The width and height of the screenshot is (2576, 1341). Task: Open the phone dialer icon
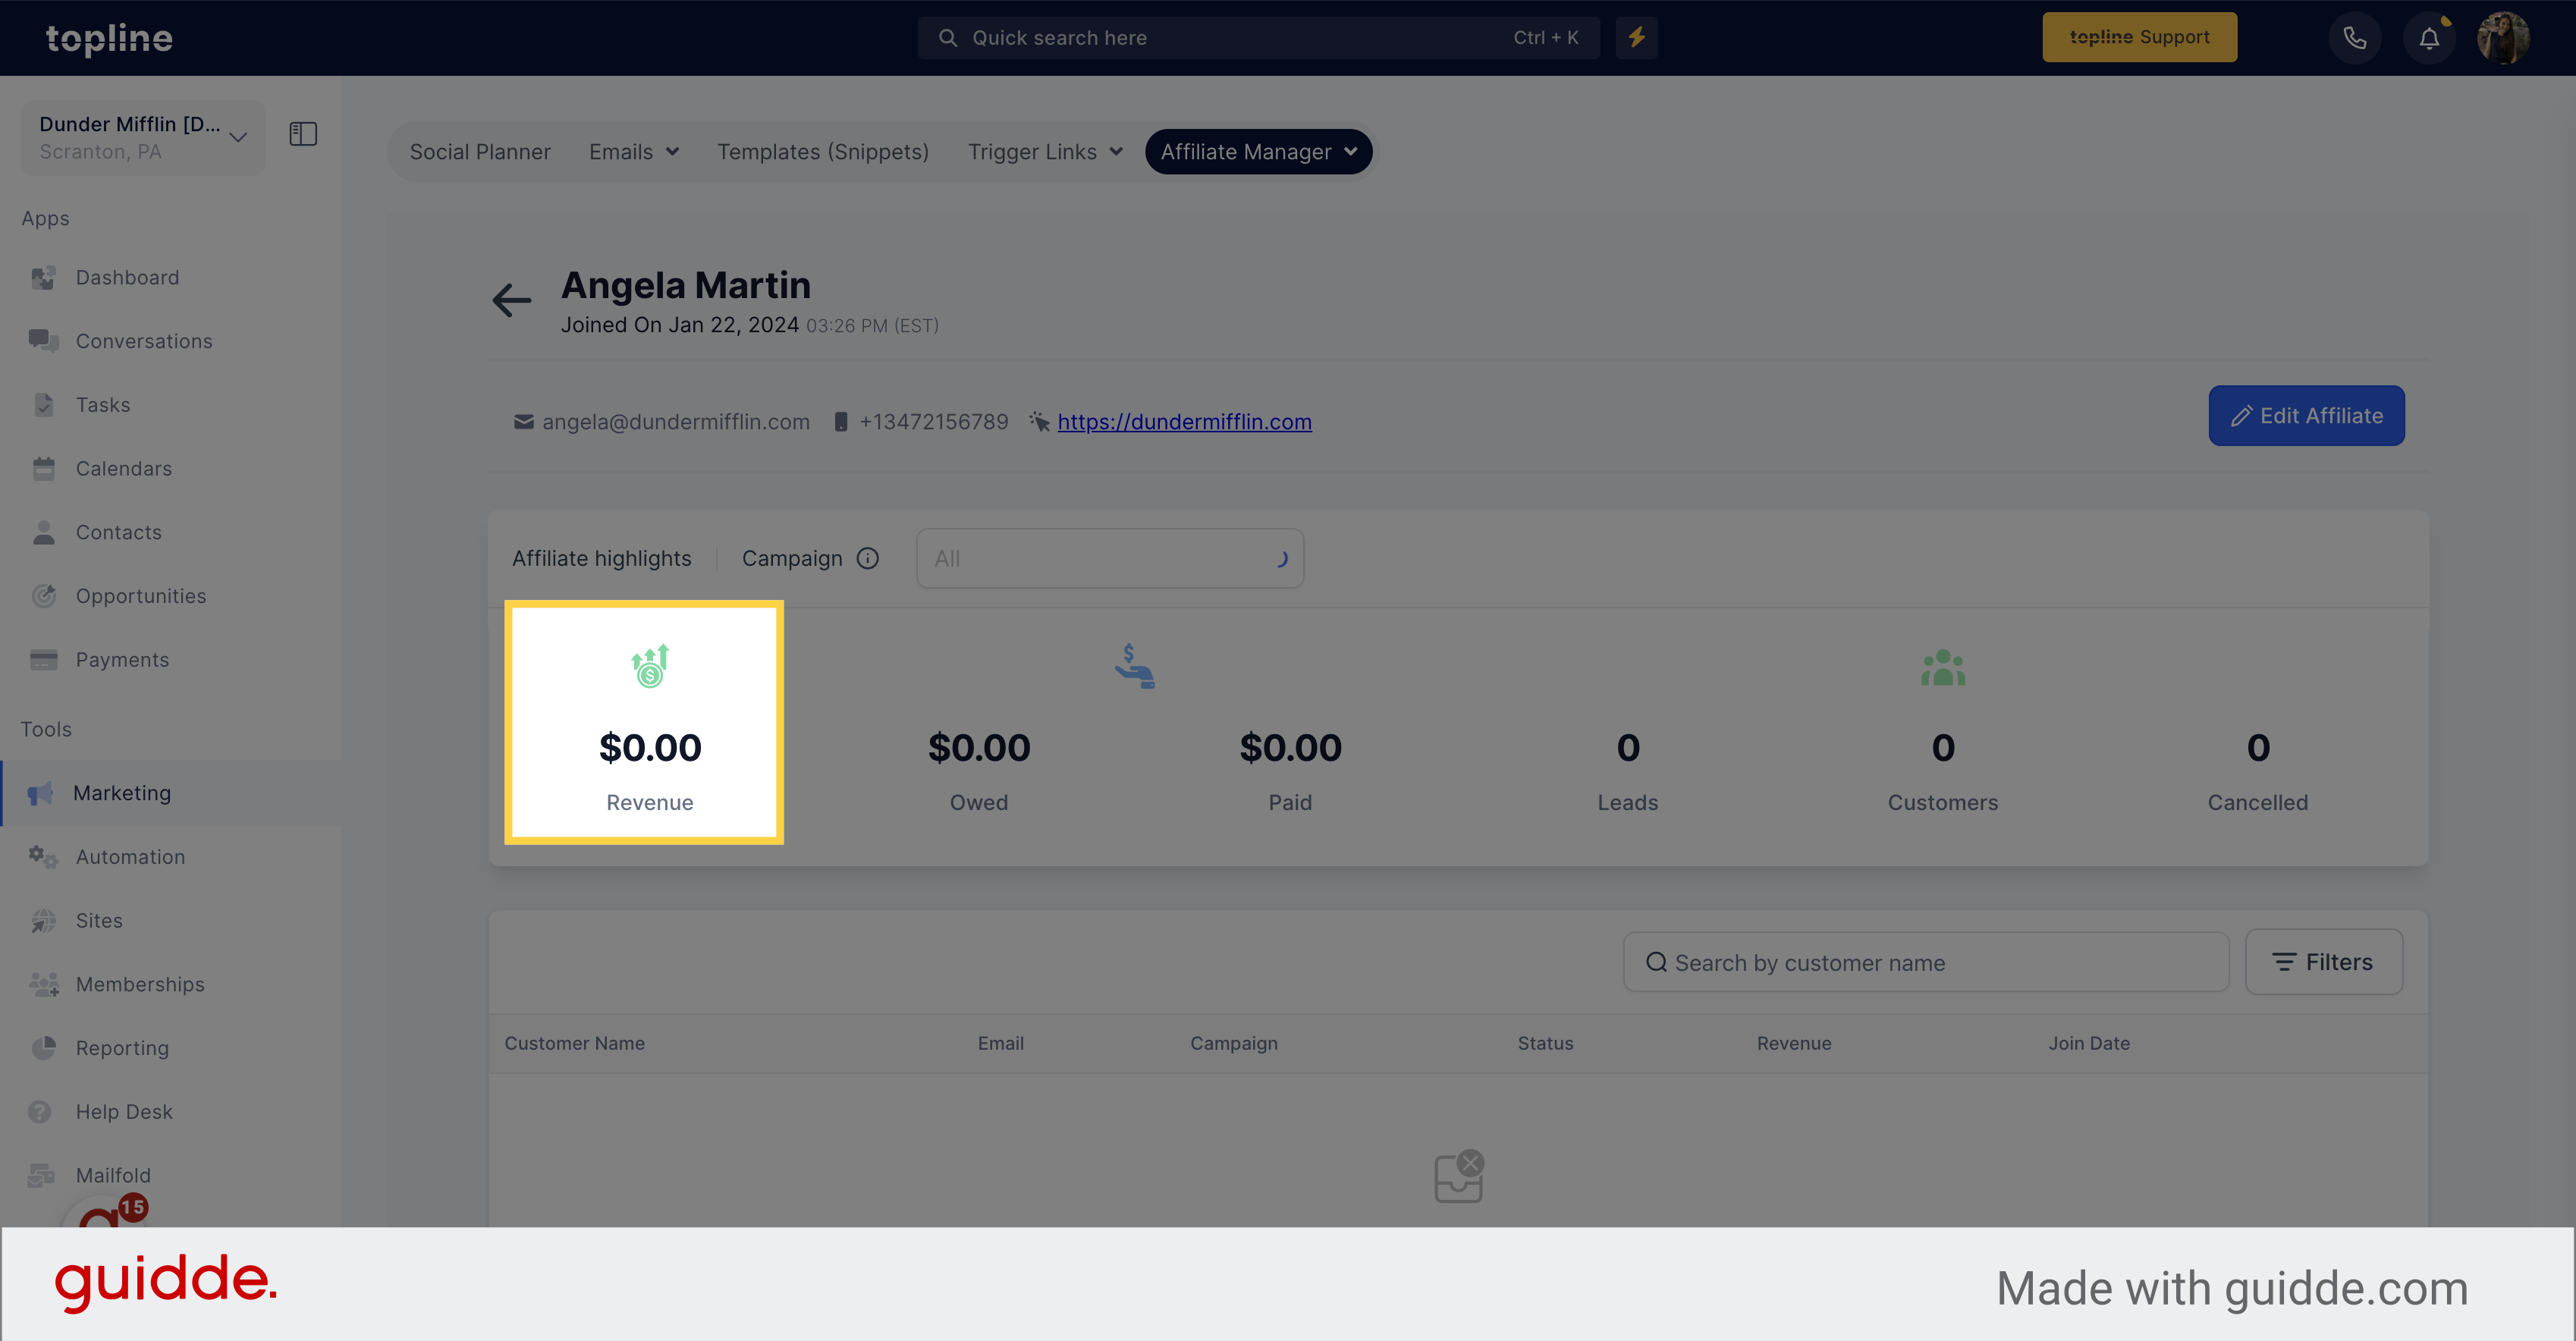point(2354,38)
